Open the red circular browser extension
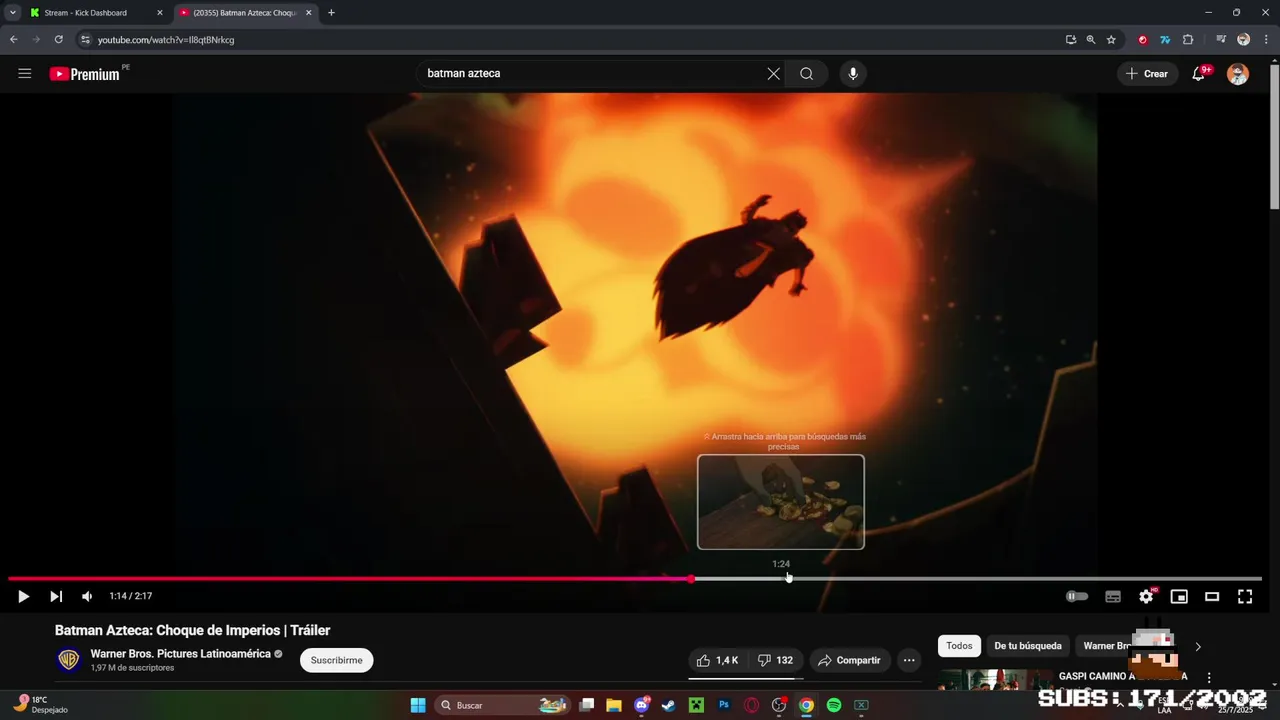This screenshot has width=1280, height=720. point(1142,40)
